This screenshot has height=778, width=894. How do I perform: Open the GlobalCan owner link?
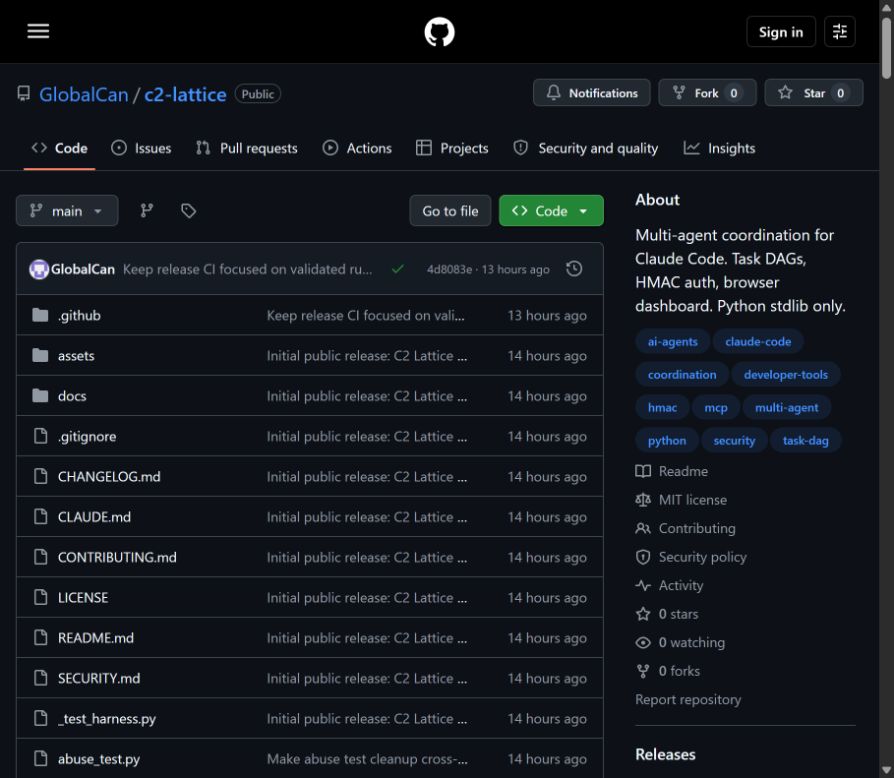coord(84,94)
